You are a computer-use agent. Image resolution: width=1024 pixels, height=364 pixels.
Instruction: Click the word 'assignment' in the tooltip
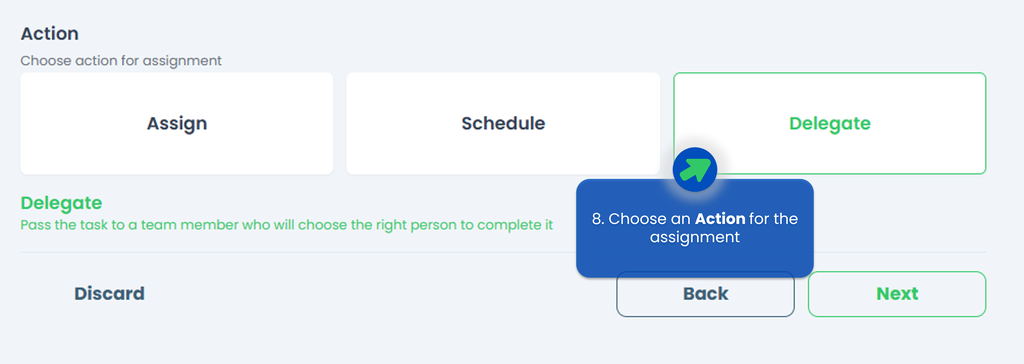coord(695,237)
